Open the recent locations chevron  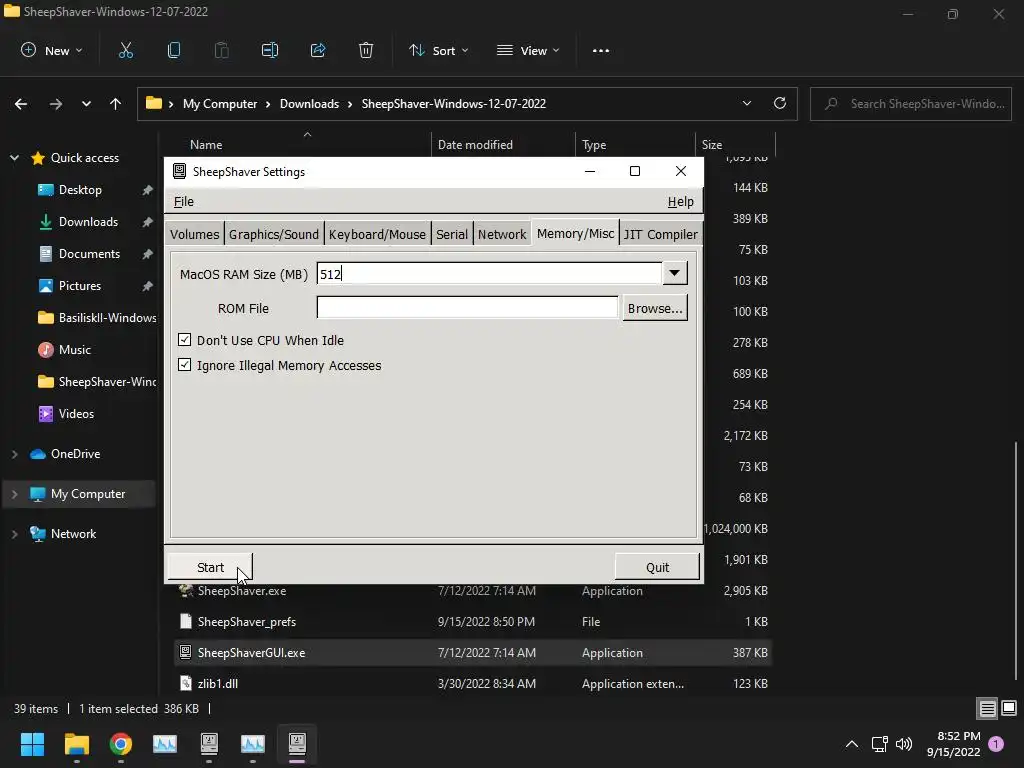click(x=86, y=104)
